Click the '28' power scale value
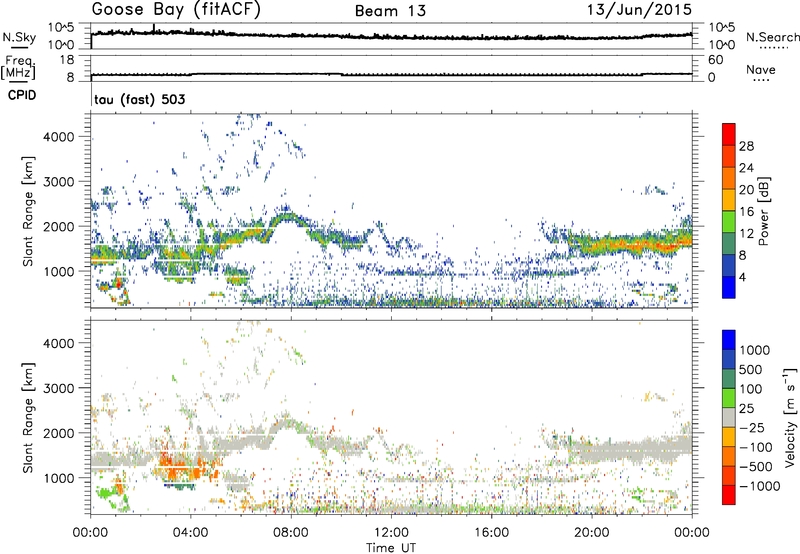Image resolution: width=800 pixels, height=554 pixels. [x=746, y=146]
